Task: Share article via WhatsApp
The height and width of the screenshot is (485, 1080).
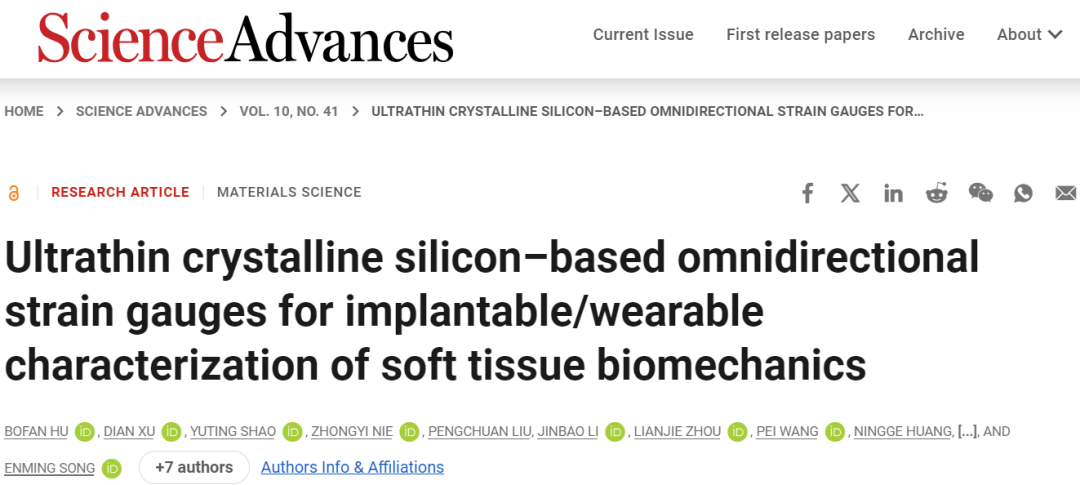Action: pos(1023,193)
